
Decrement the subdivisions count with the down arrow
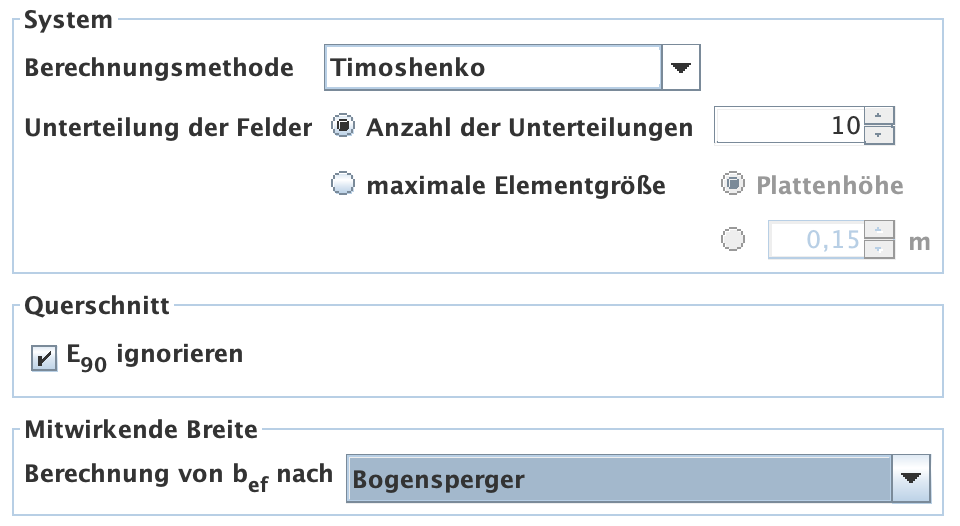tap(878, 135)
